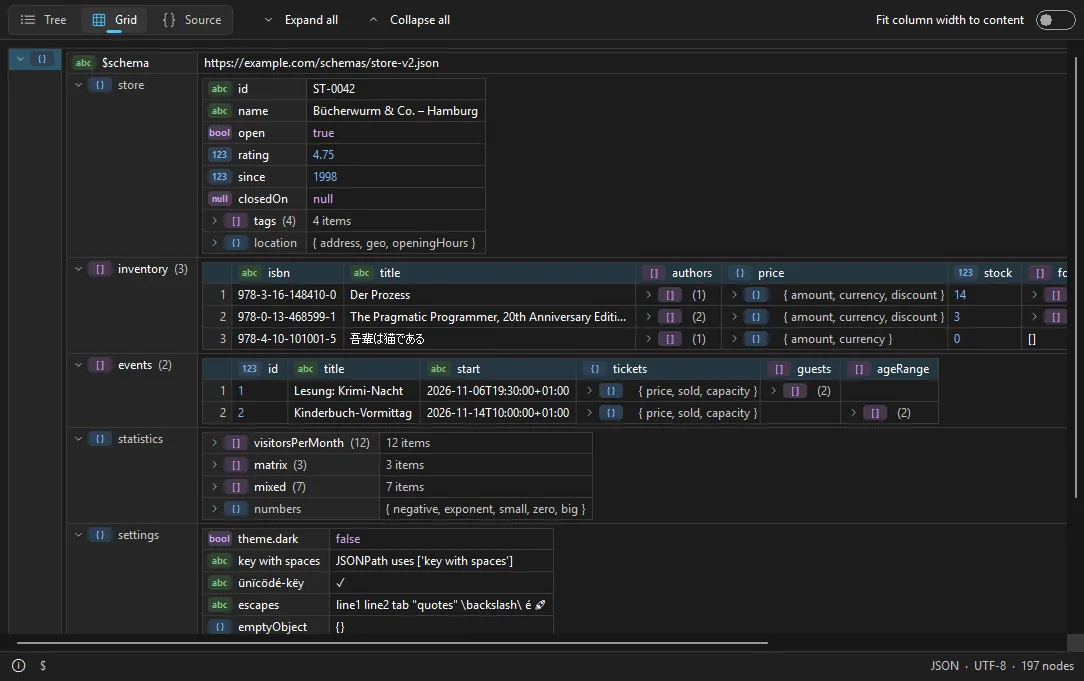This screenshot has width=1084, height=681.
Task: Click the Expand all button
Action: pos(301,20)
